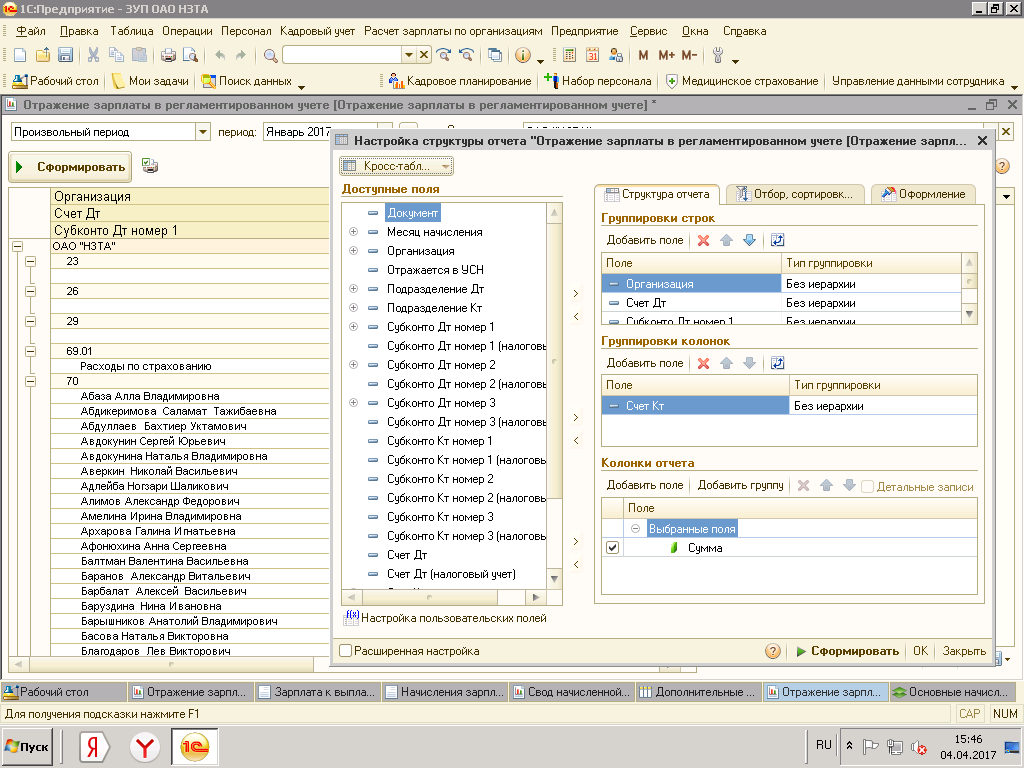Open the Calculator icon in toolbar

point(569,56)
